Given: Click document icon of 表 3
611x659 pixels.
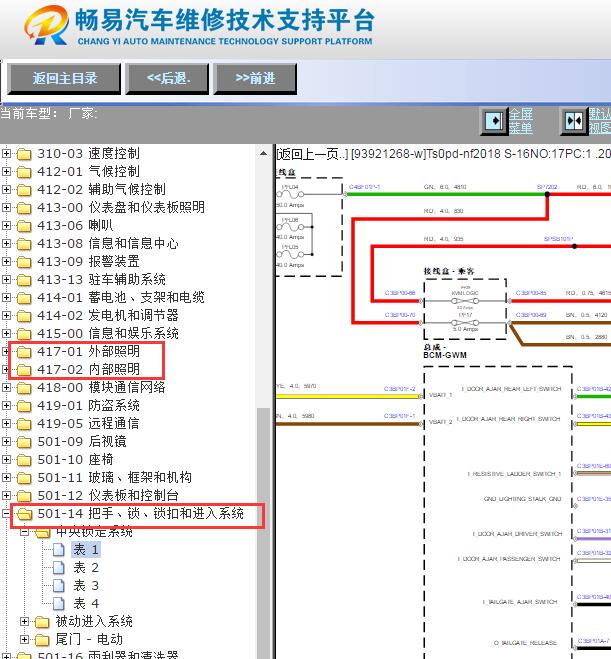Looking at the screenshot, I should coord(59,586).
